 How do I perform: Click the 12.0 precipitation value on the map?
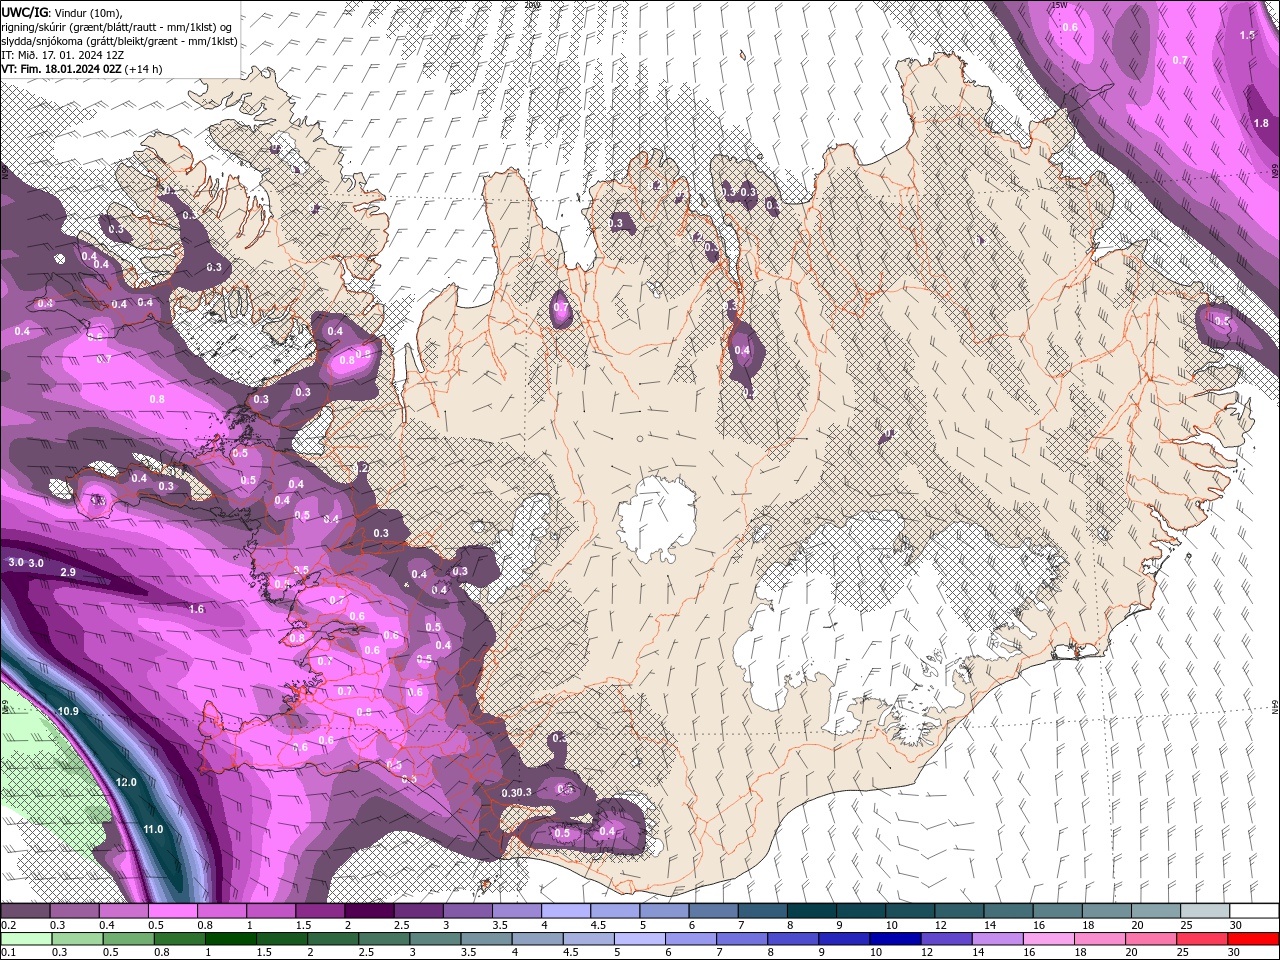click(126, 782)
